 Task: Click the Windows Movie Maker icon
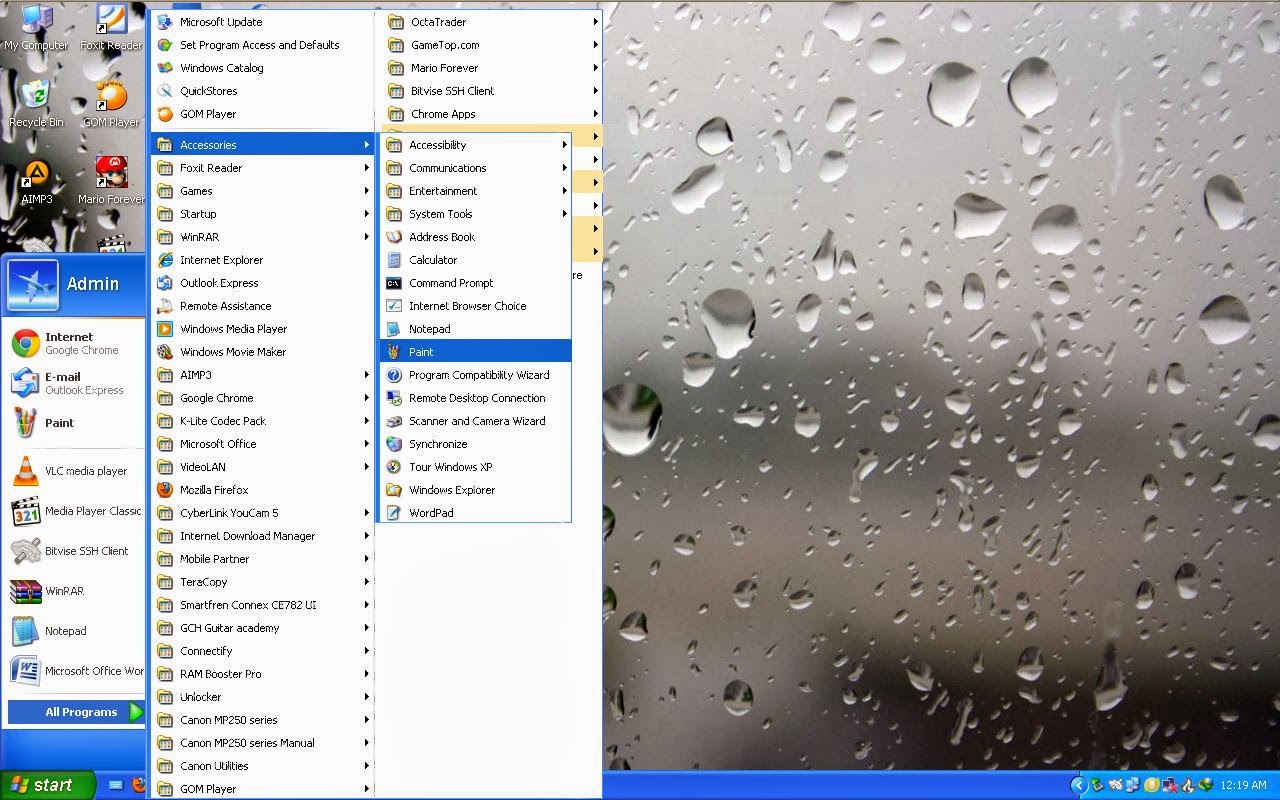(165, 352)
